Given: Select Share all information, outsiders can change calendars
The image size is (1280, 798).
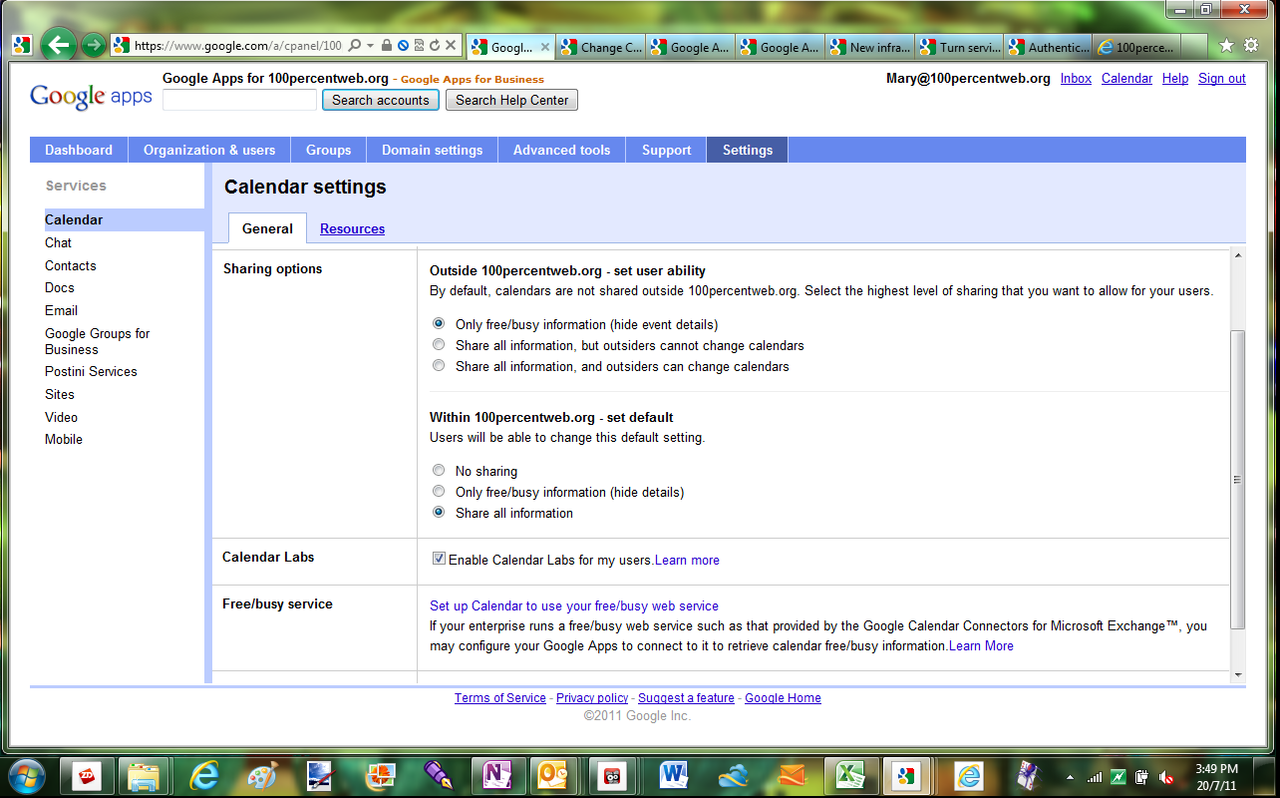Looking at the screenshot, I should click(439, 366).
